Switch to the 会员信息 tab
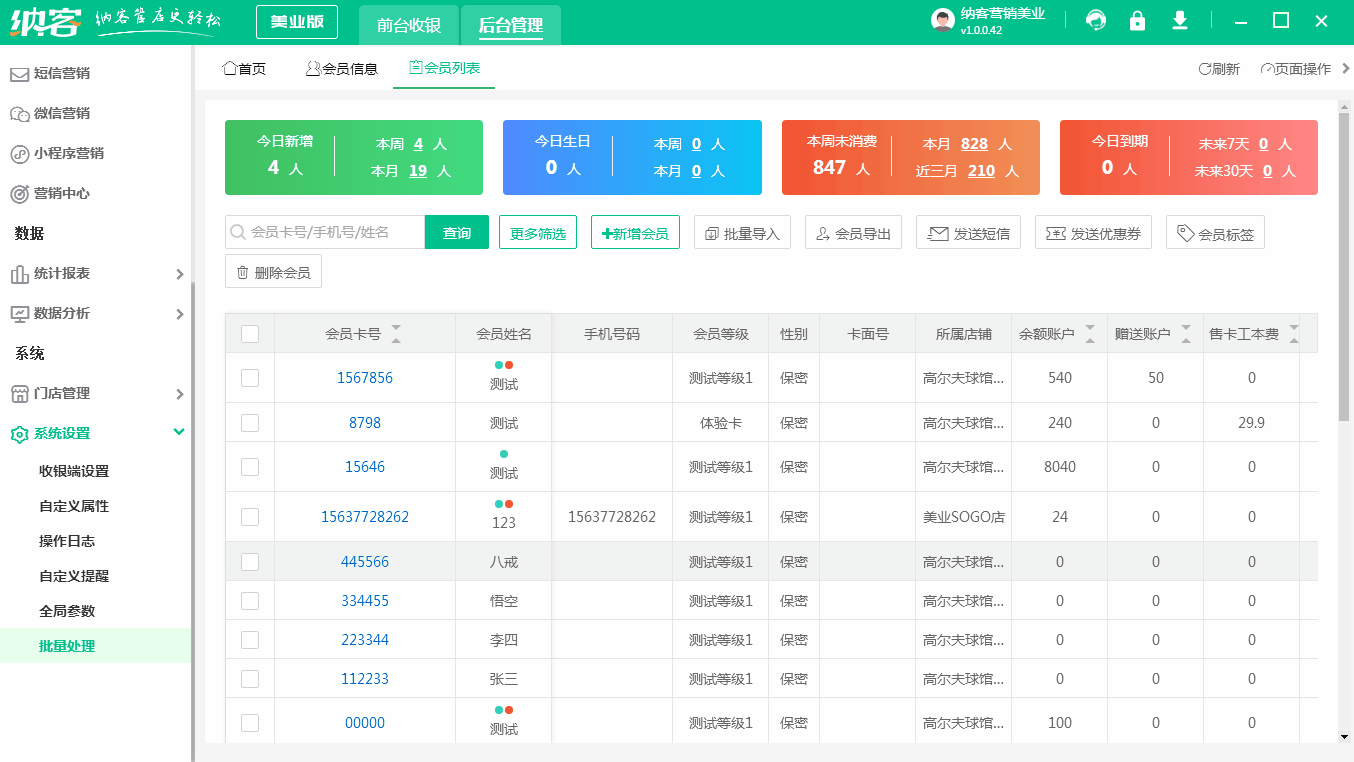The image size is (1354, 762). pos(341,69)
